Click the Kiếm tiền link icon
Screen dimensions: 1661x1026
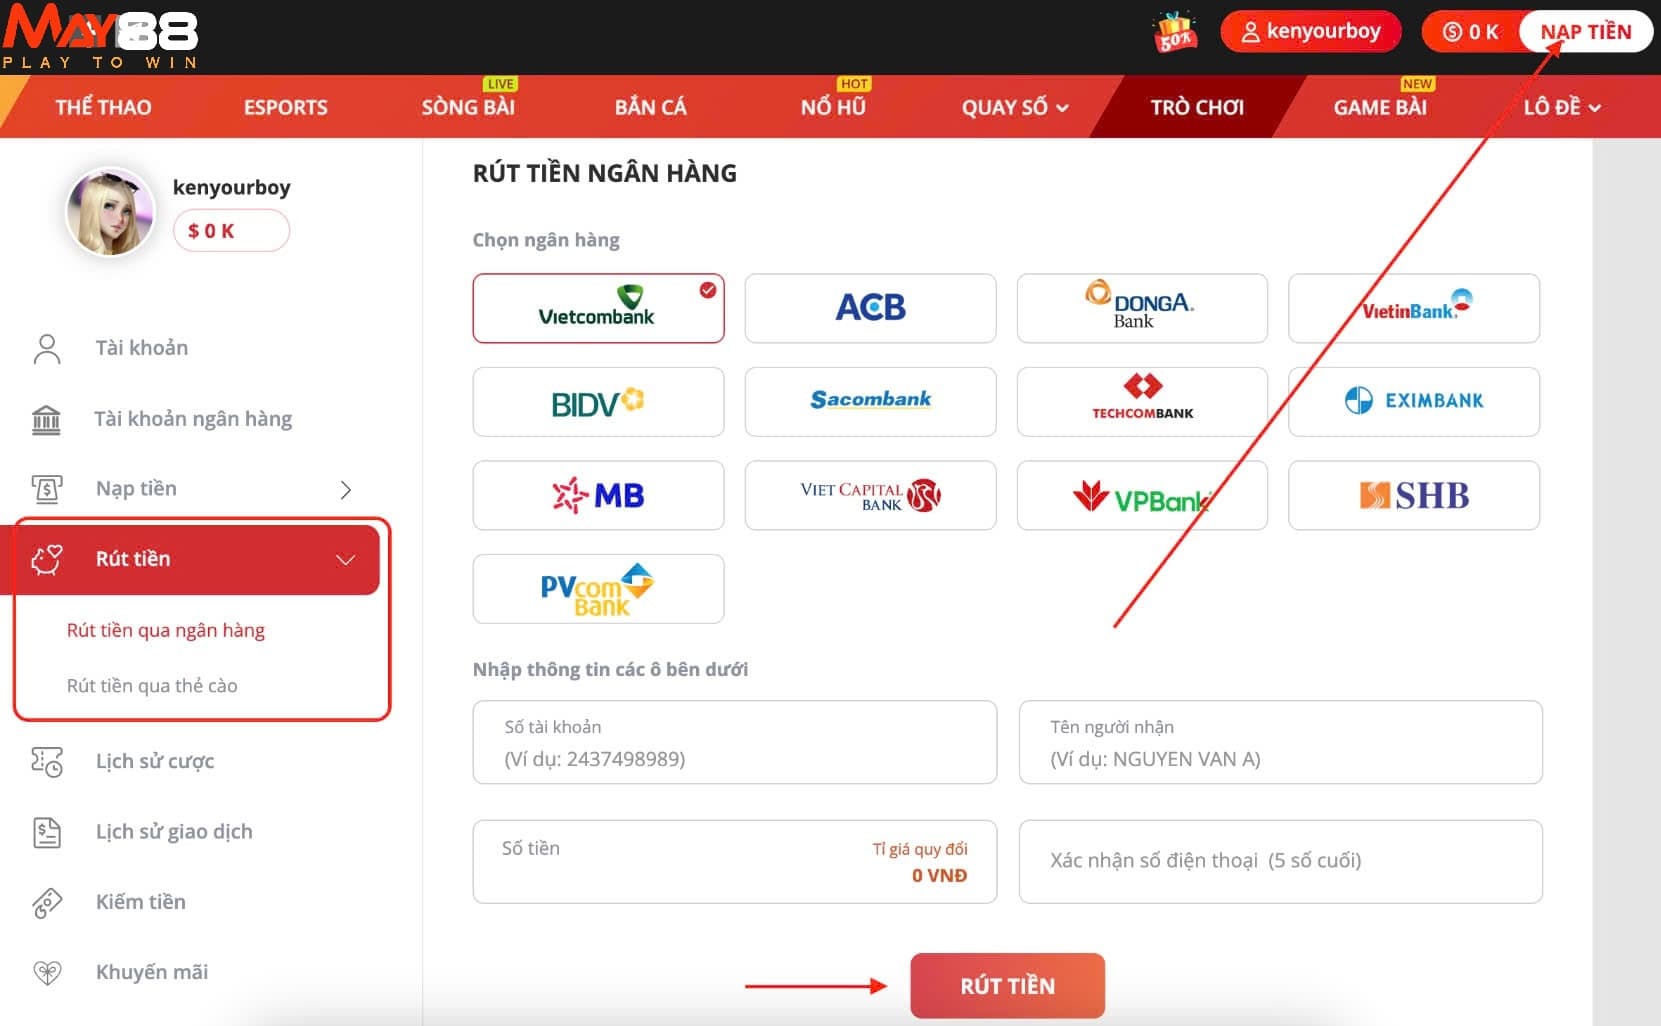(x=47, y=902)
